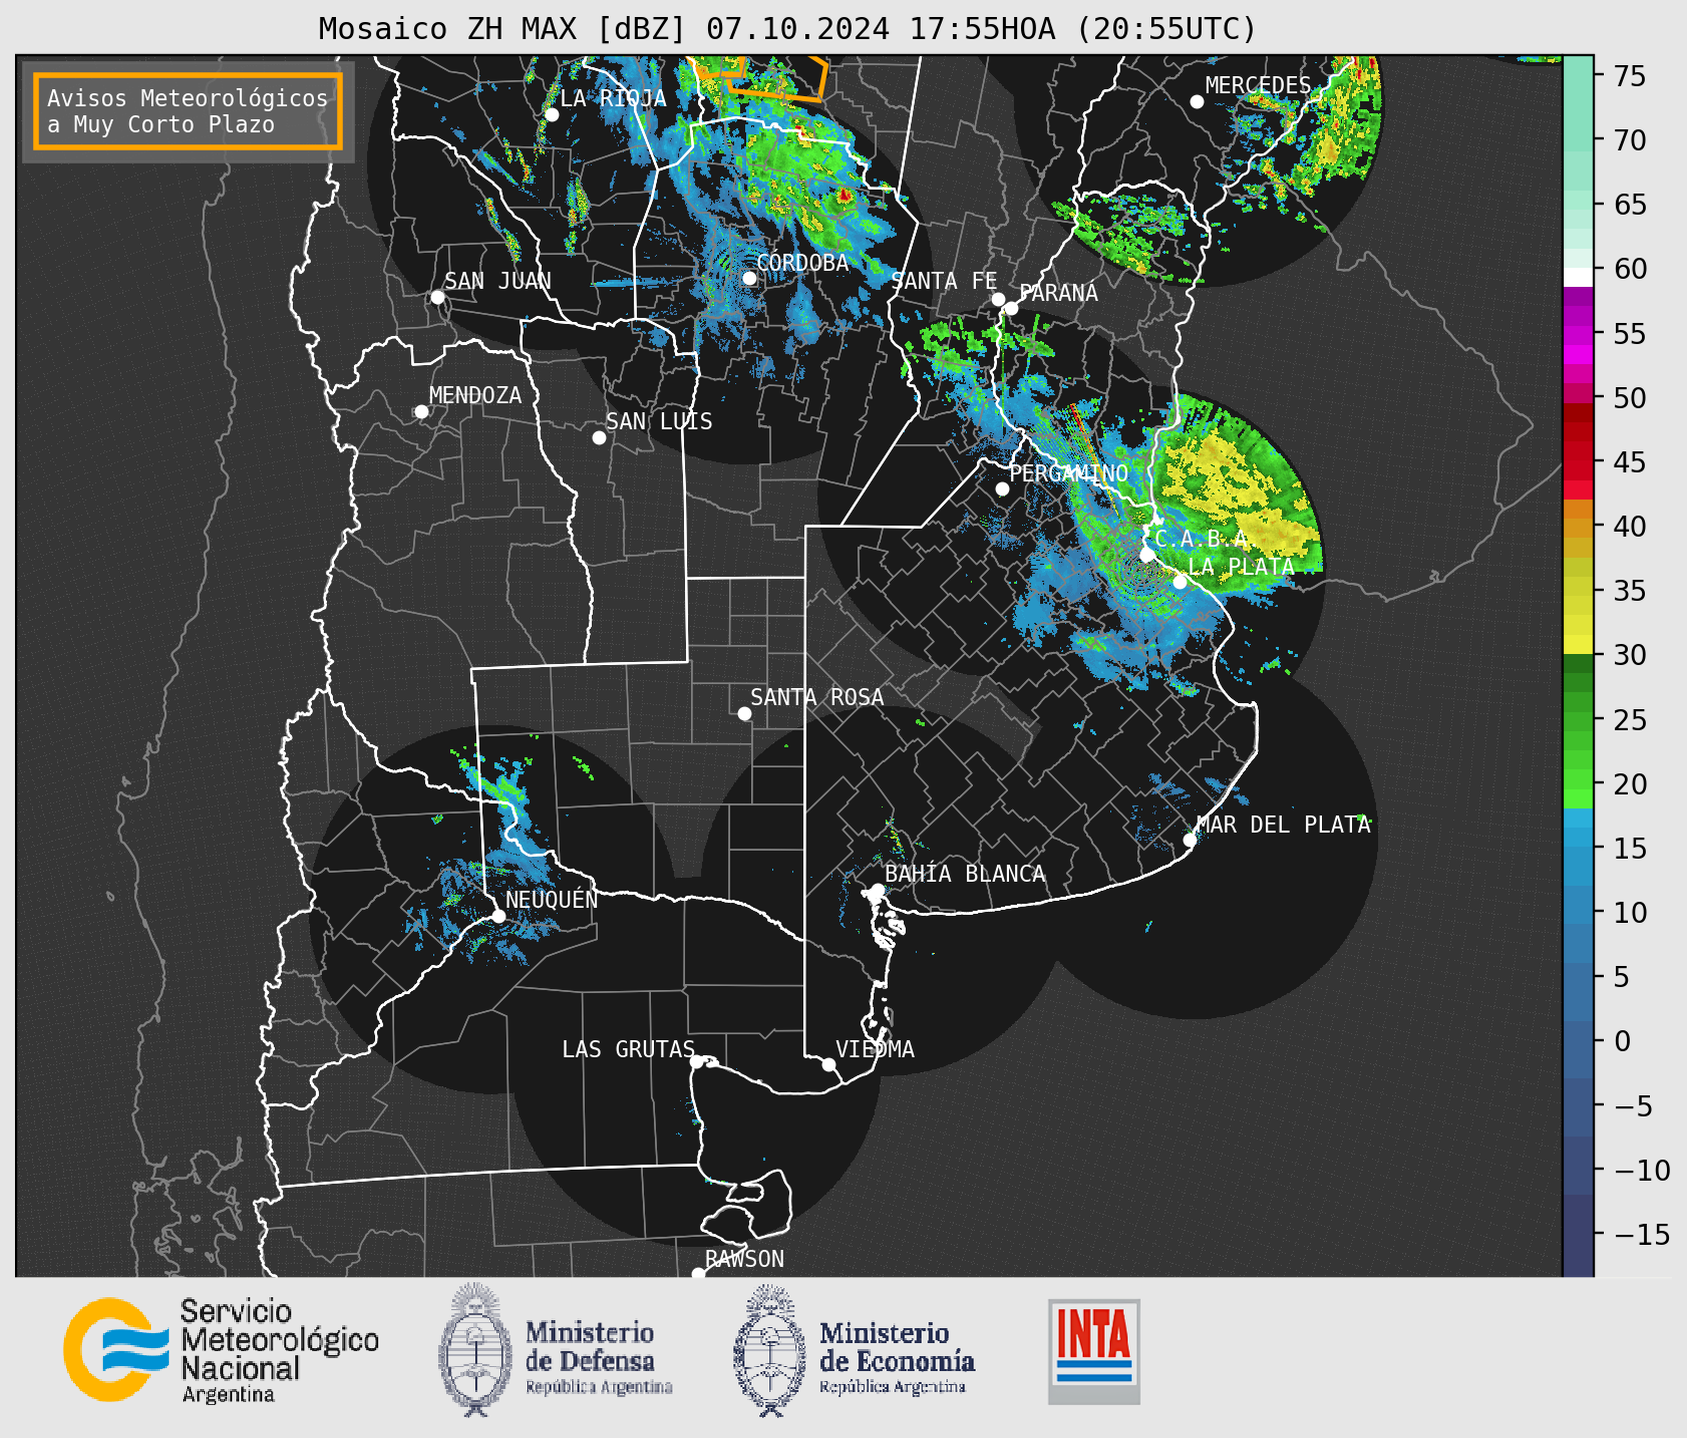Click the PARANA city label

click(1058, 293)
